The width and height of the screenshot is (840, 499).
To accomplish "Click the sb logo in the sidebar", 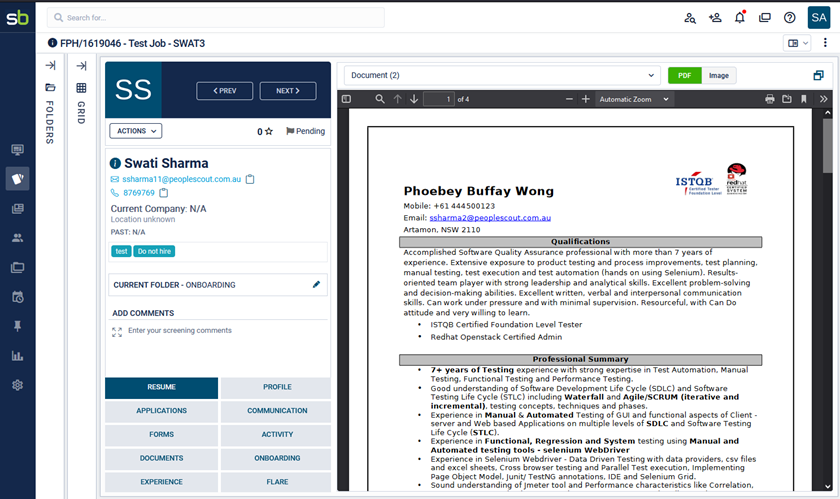I will pyautogui.click(x=17, y=18).
